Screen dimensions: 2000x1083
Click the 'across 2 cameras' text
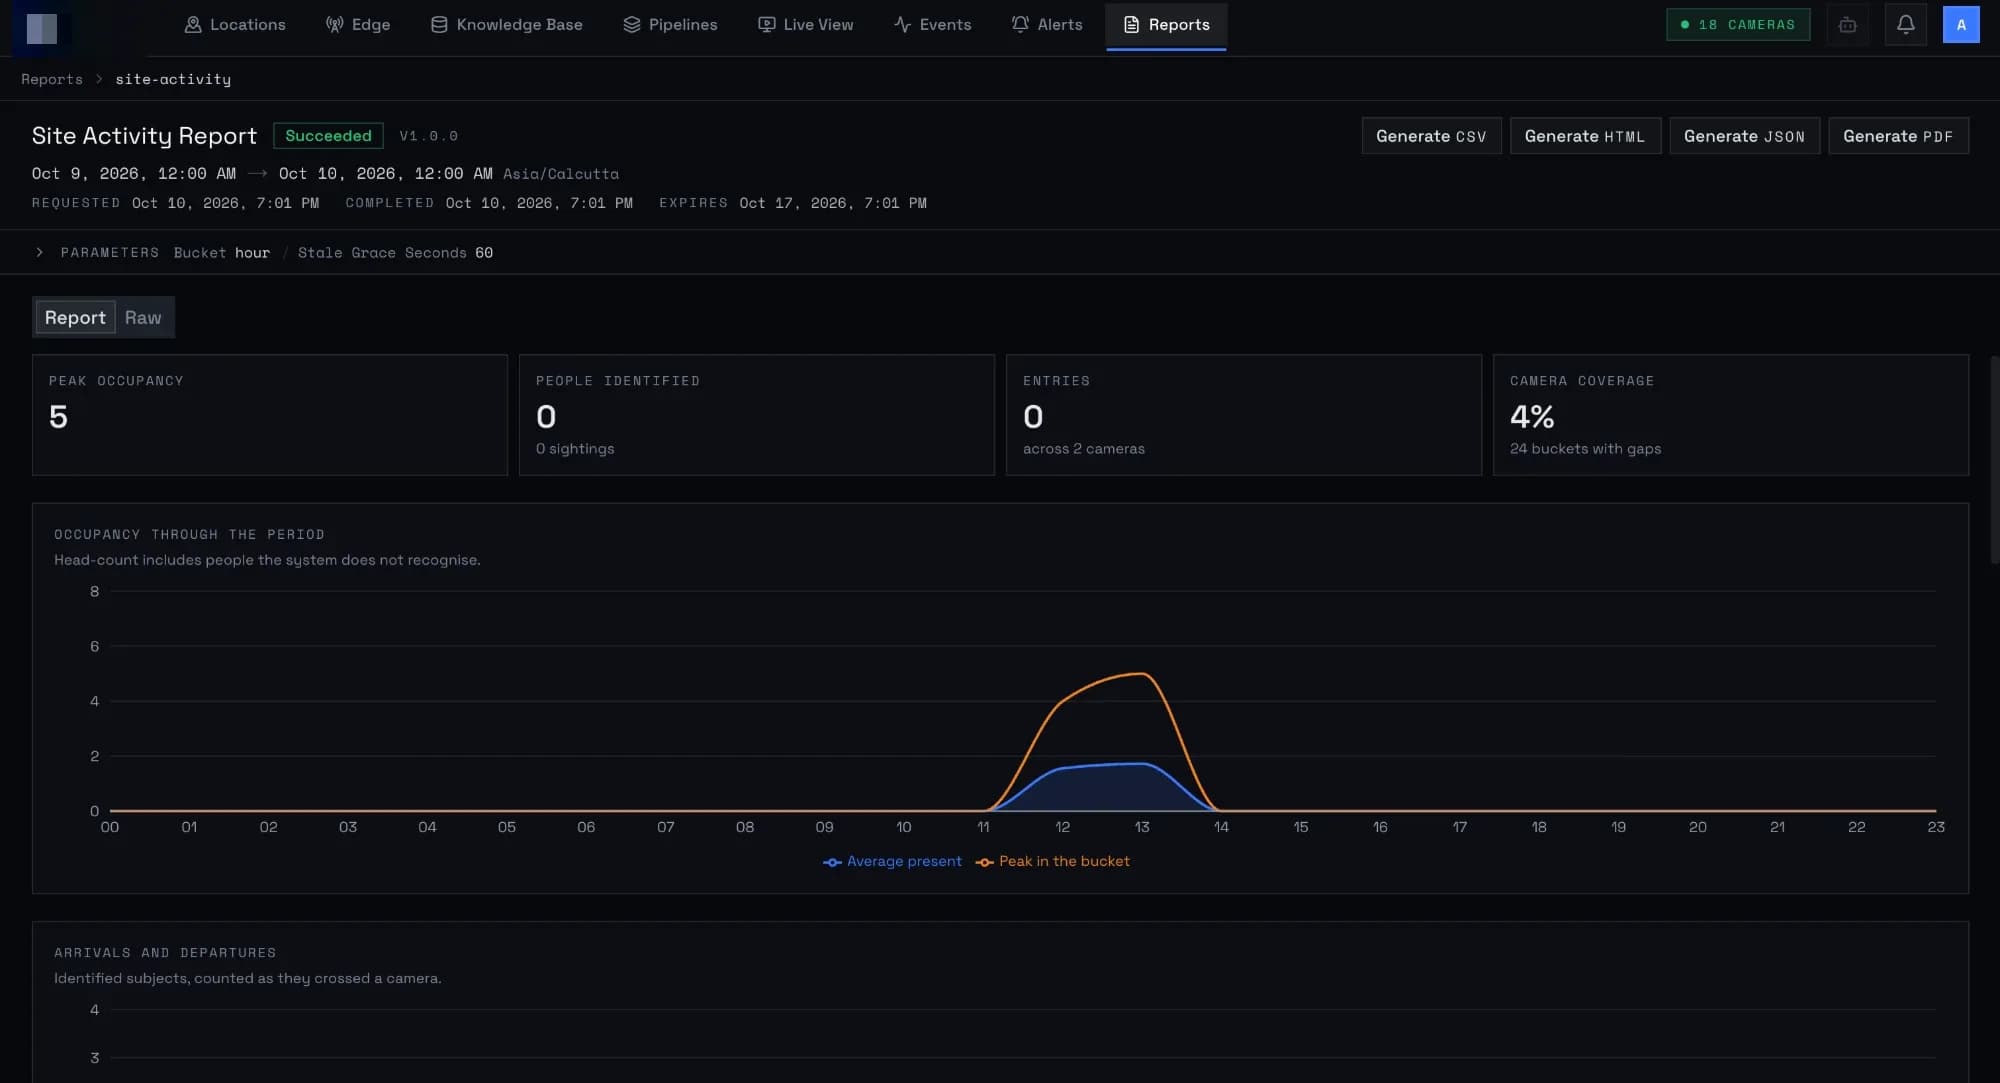click(x=1083, y=449)
